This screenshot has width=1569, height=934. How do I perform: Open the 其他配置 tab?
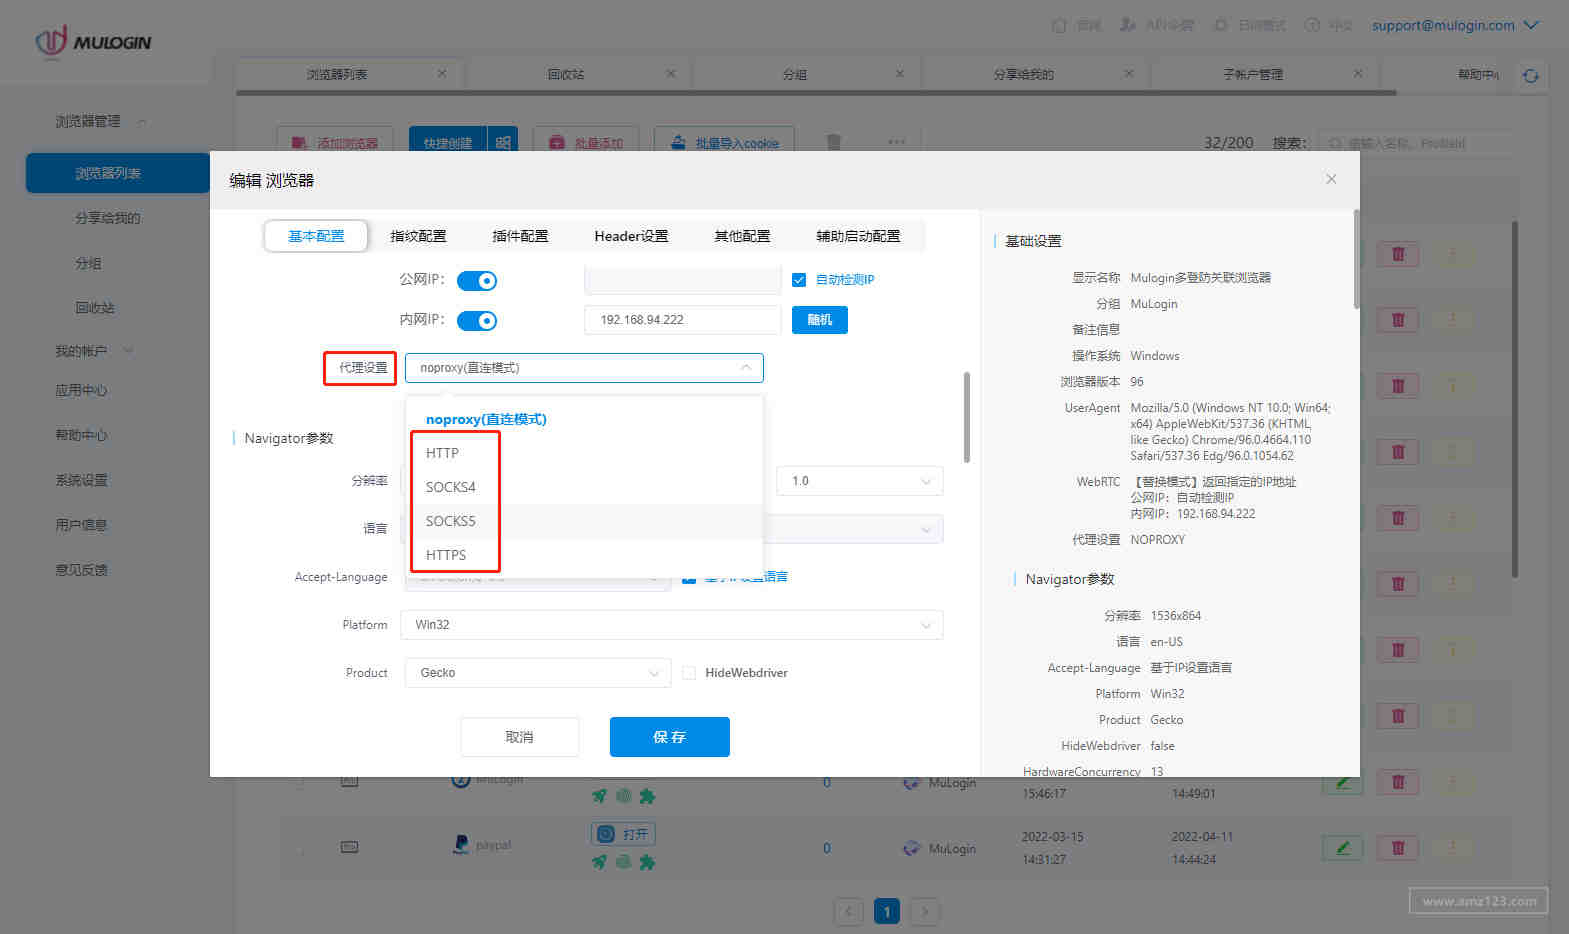point(742,236)
